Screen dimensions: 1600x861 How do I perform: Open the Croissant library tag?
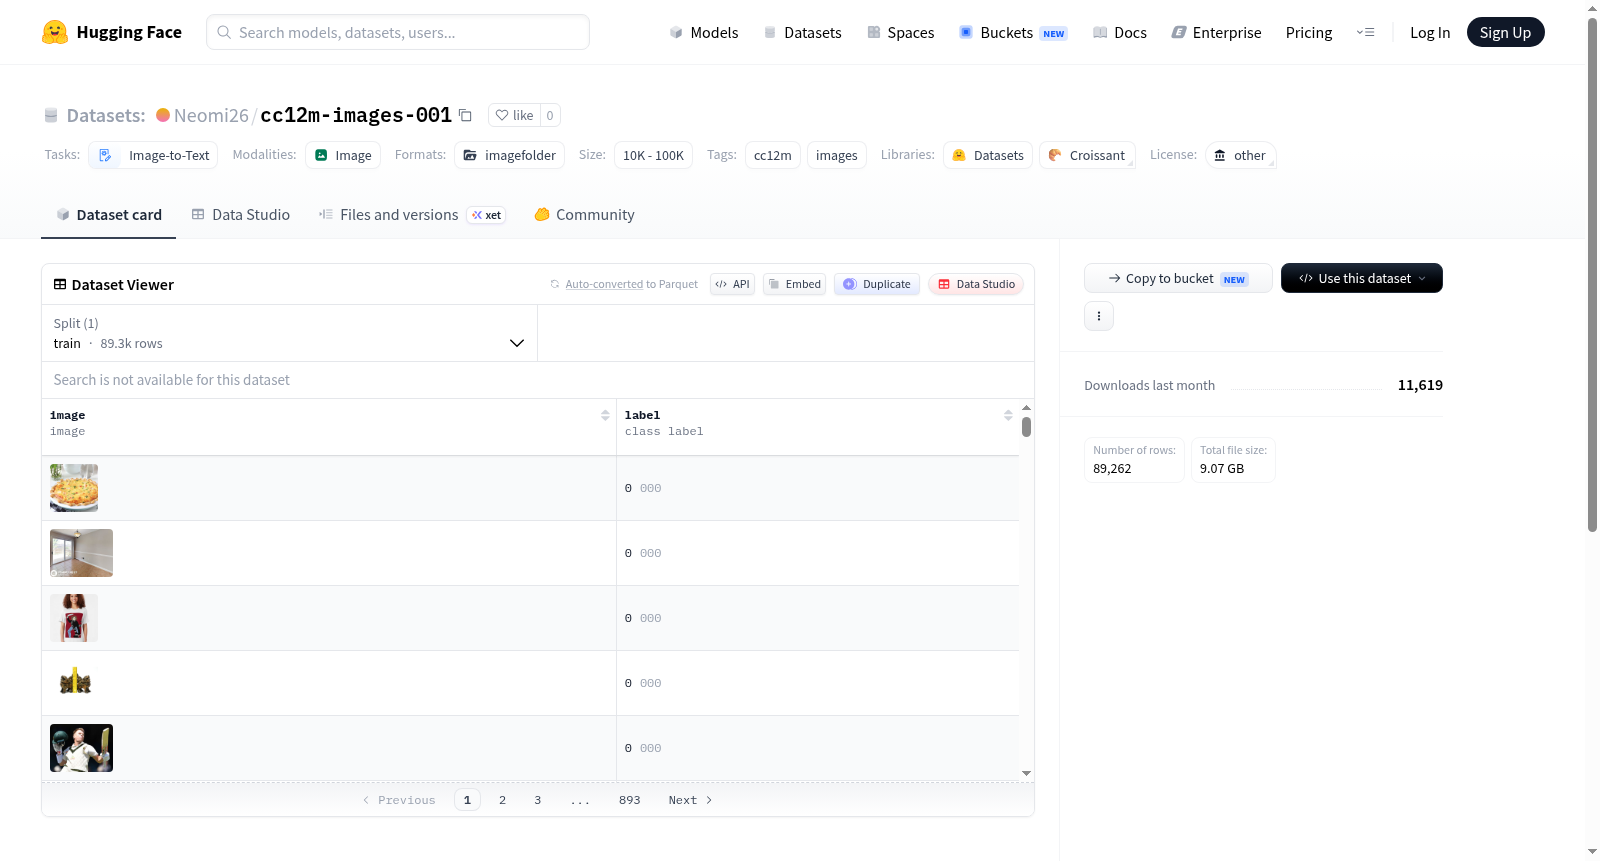[x=1087, y=155]
